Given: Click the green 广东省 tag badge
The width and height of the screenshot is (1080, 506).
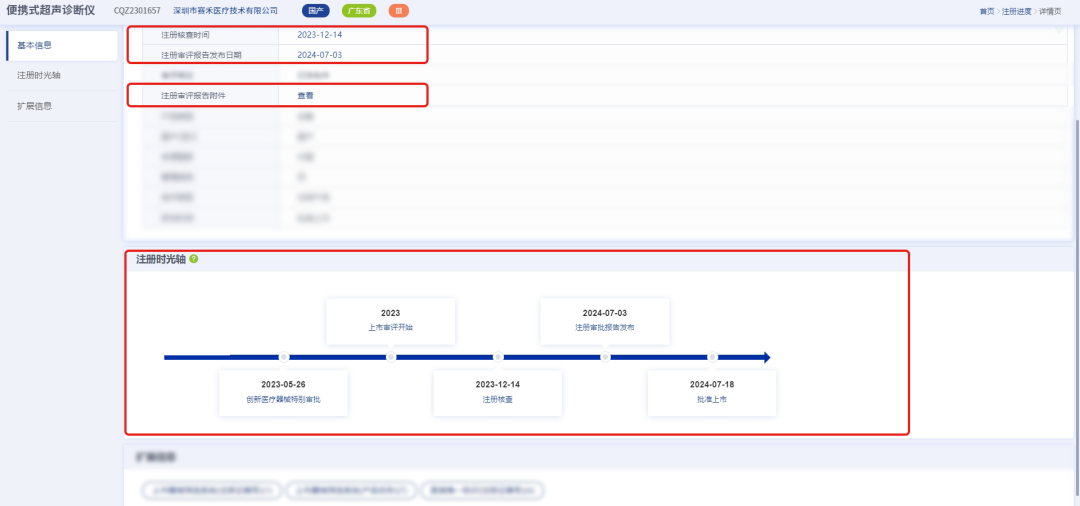Looking at the screenshot, I should point(359,10).
